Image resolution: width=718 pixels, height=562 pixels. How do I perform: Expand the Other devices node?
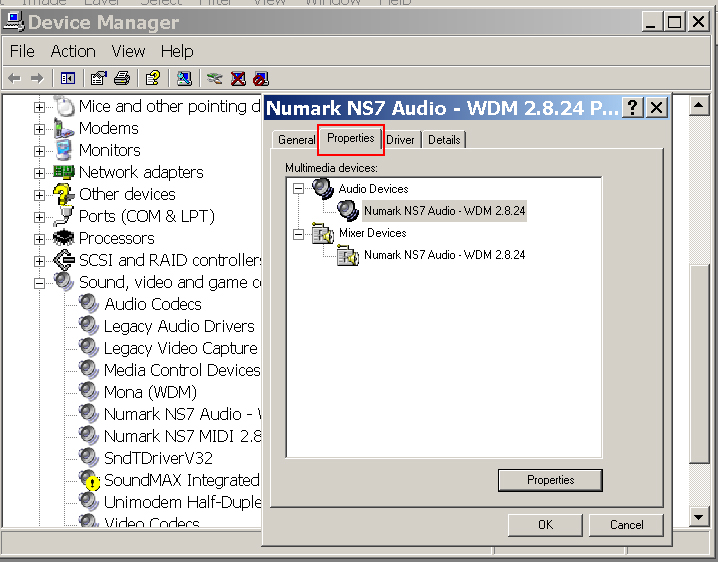click(39, 195)
